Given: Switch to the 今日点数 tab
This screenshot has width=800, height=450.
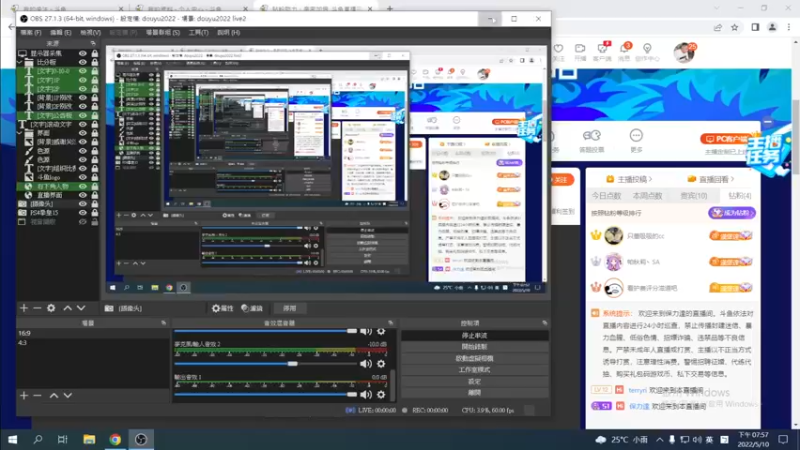Looking at the screenshot, I should (606, 196).
